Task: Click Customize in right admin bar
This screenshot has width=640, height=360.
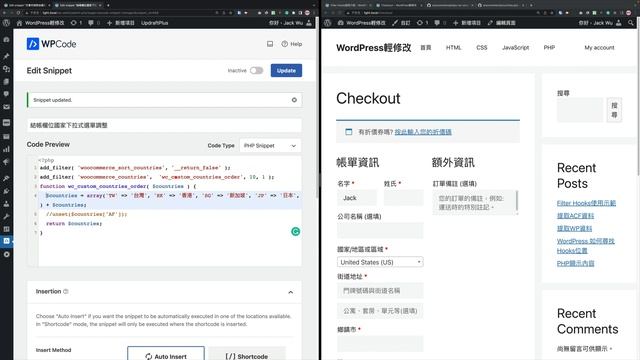Action: pyautogui.click(x=401, y=23)
